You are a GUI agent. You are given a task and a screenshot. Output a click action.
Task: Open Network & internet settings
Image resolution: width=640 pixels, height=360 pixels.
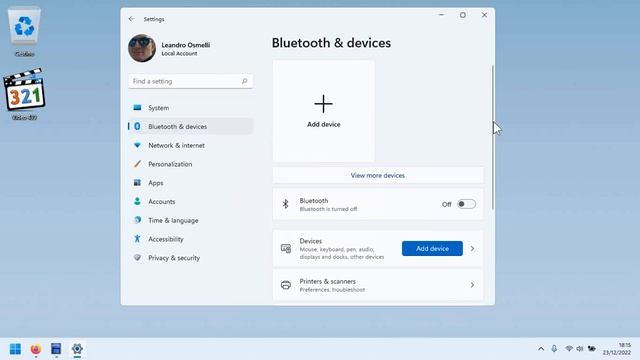point(191,145)
